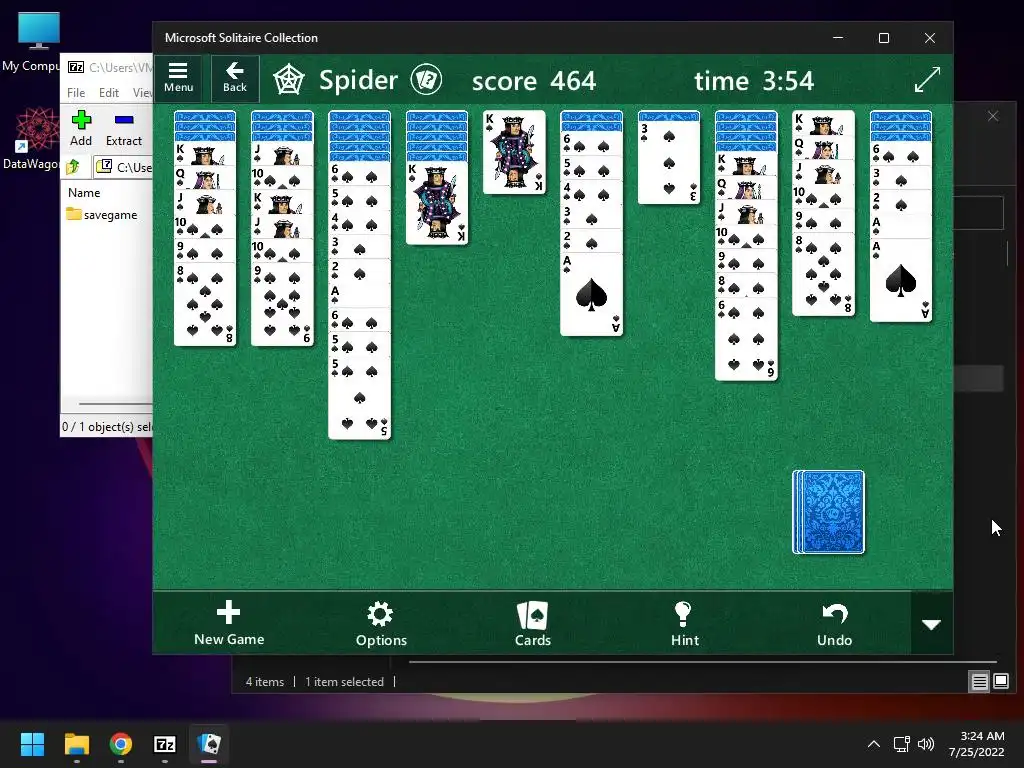Open File Explorer from the taskbar

point(76,744)
